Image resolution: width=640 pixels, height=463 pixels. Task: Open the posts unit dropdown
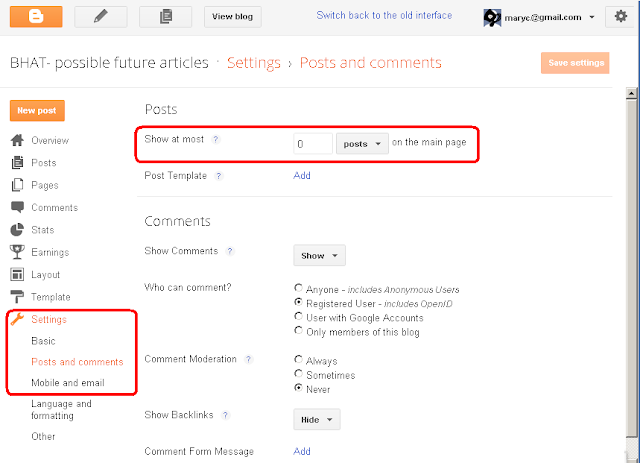(362, 144)
